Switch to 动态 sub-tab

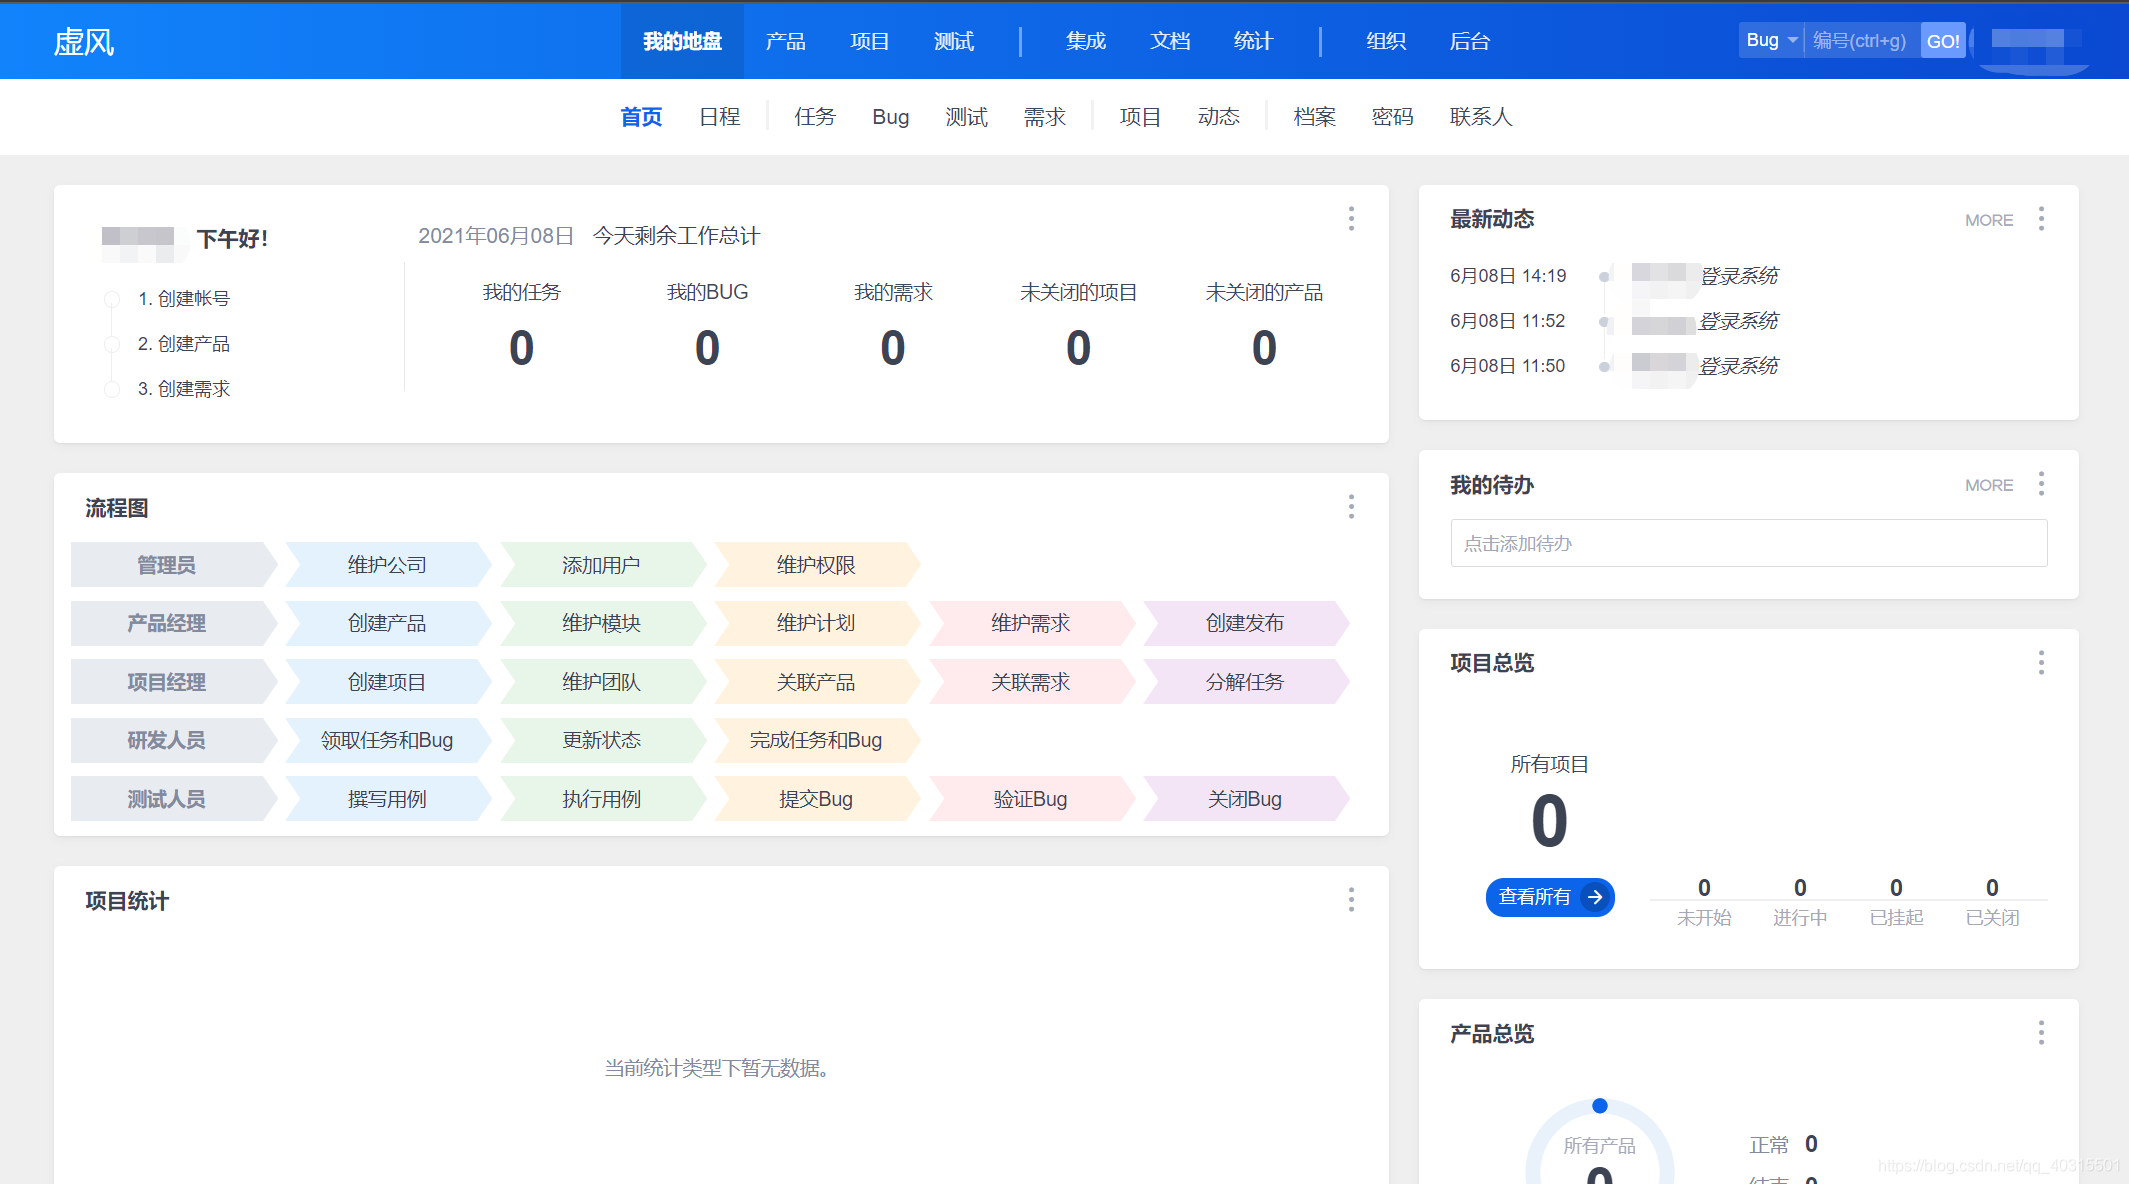1218,117
